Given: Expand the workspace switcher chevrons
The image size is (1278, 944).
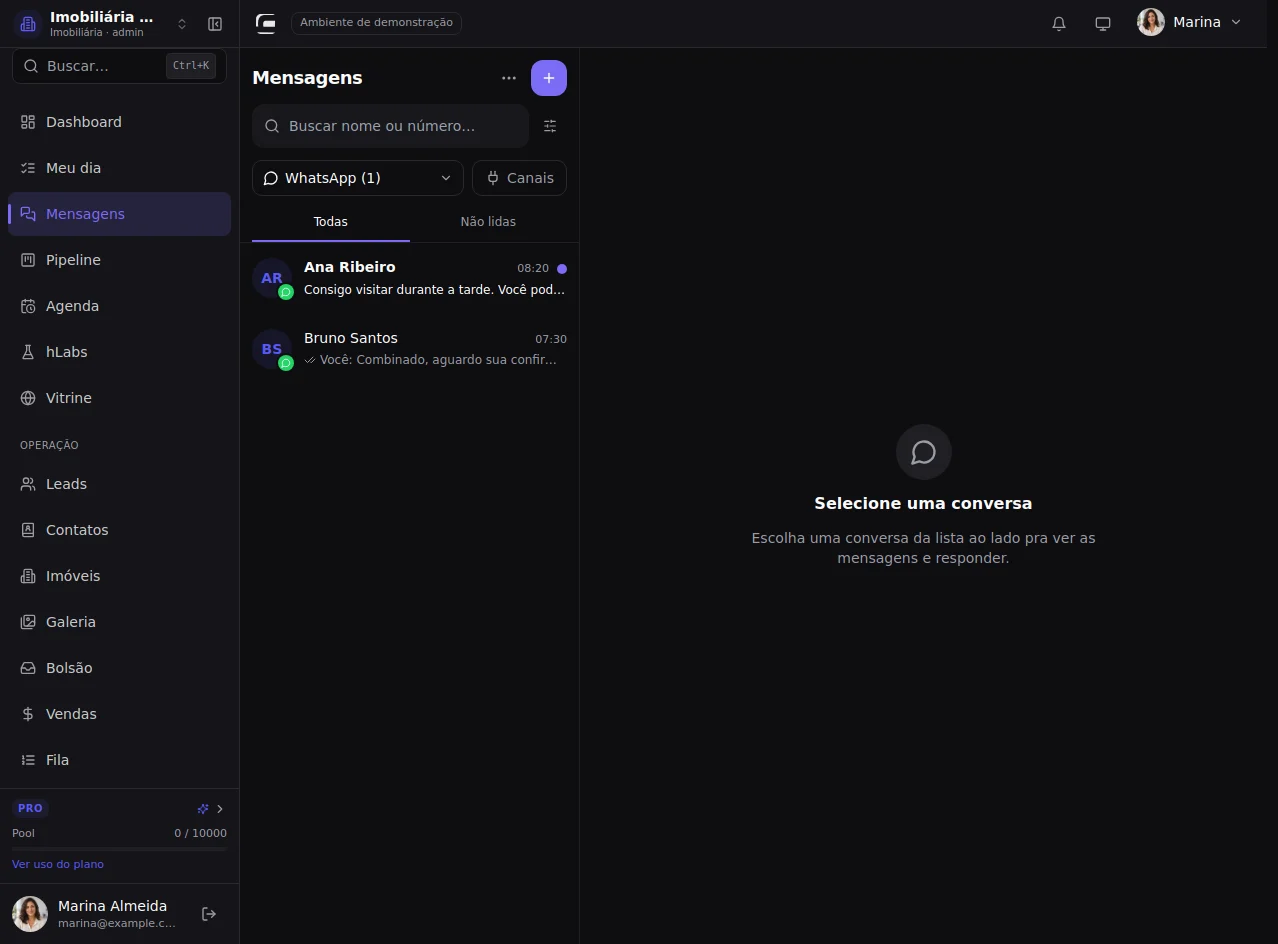Looking at the screenshot, I should click(x=182, y=24).
